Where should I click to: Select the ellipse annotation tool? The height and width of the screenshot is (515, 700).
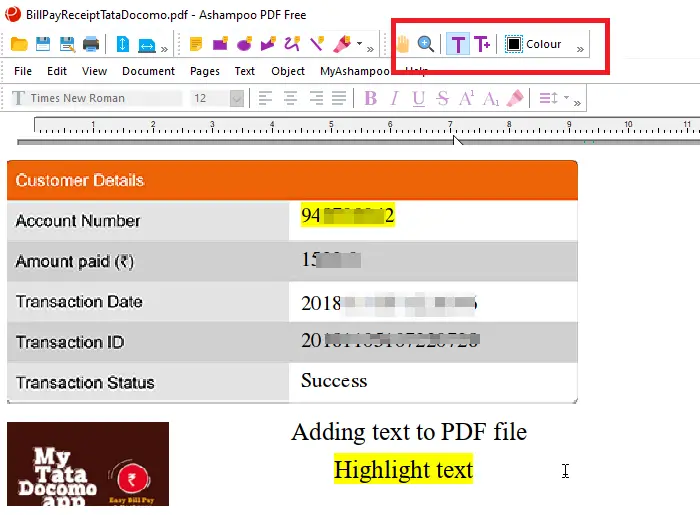[x=244, y=44]
